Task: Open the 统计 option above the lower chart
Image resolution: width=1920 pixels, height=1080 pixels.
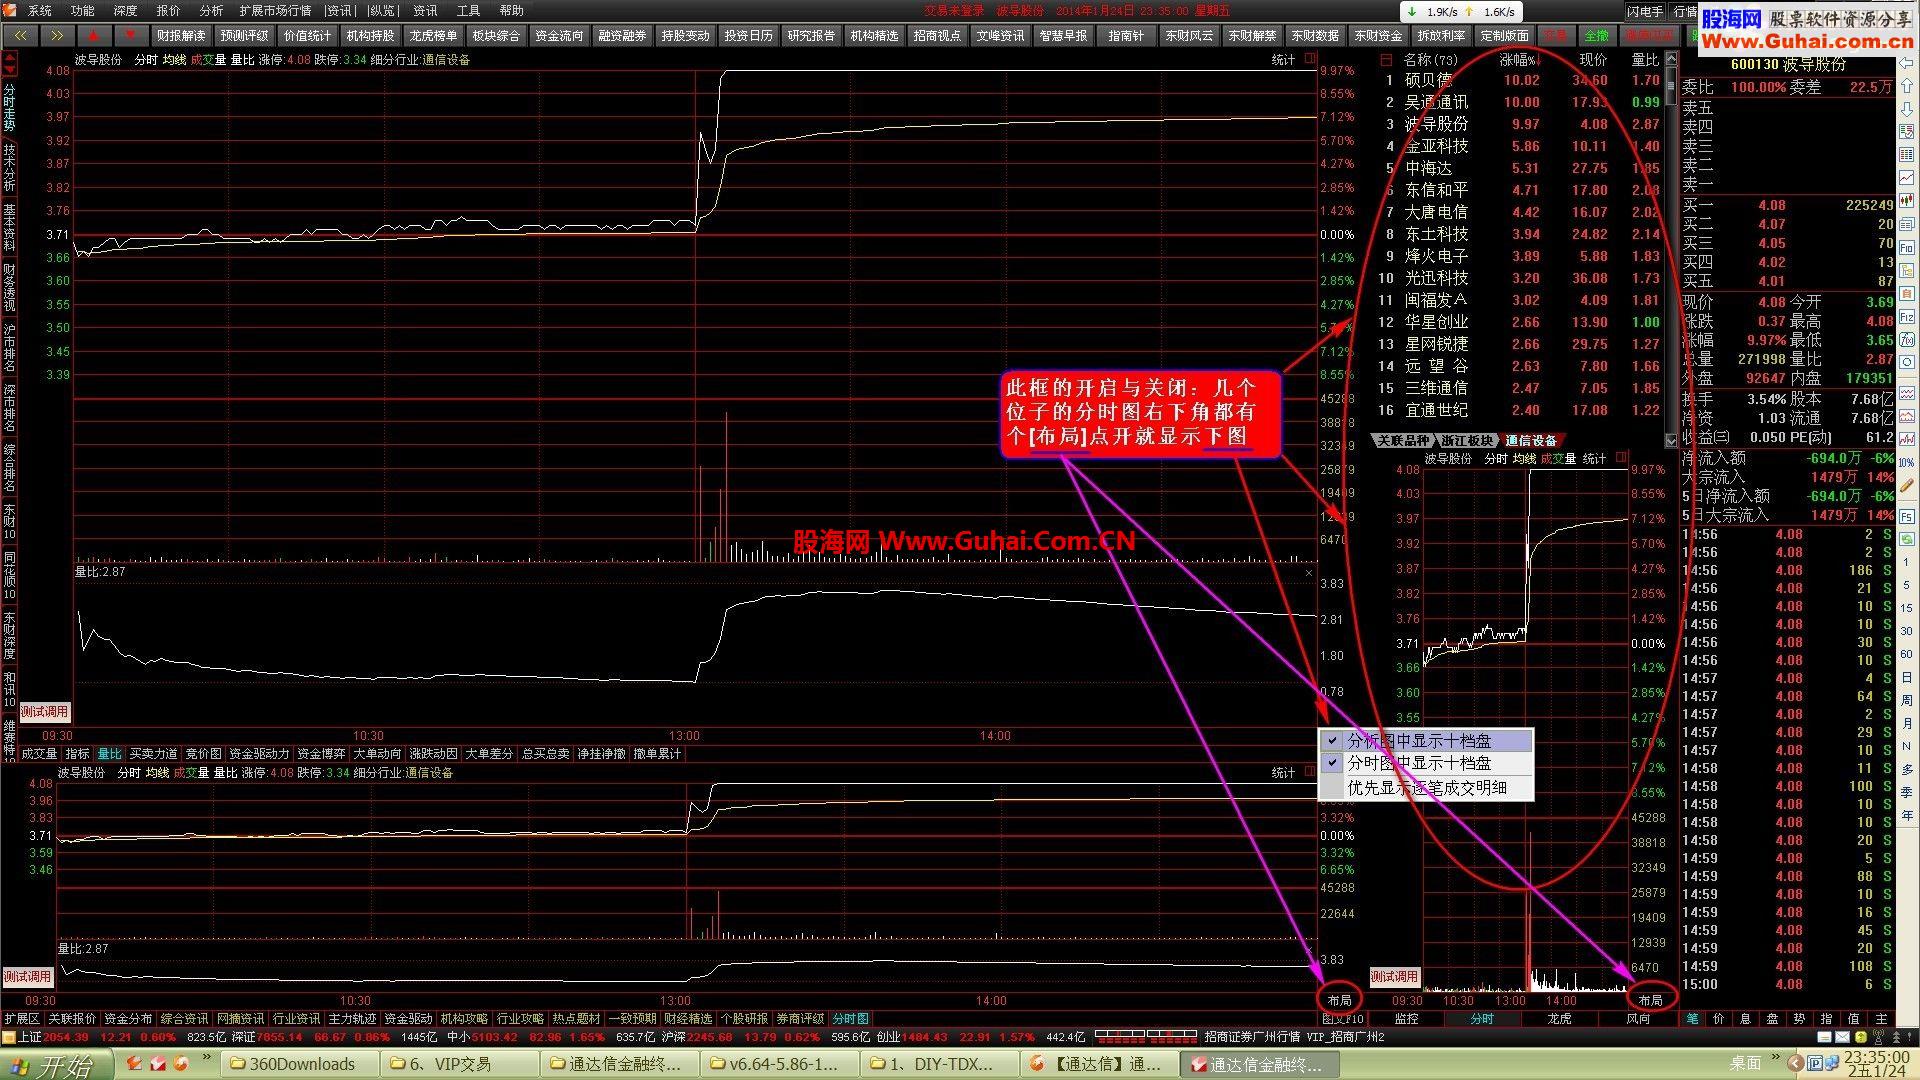Action: (1283, 773)
